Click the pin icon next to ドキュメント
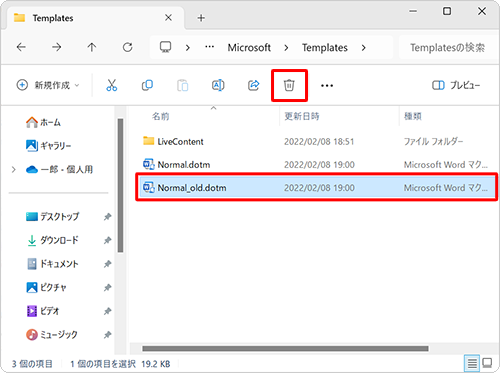 tap(107, 264)
